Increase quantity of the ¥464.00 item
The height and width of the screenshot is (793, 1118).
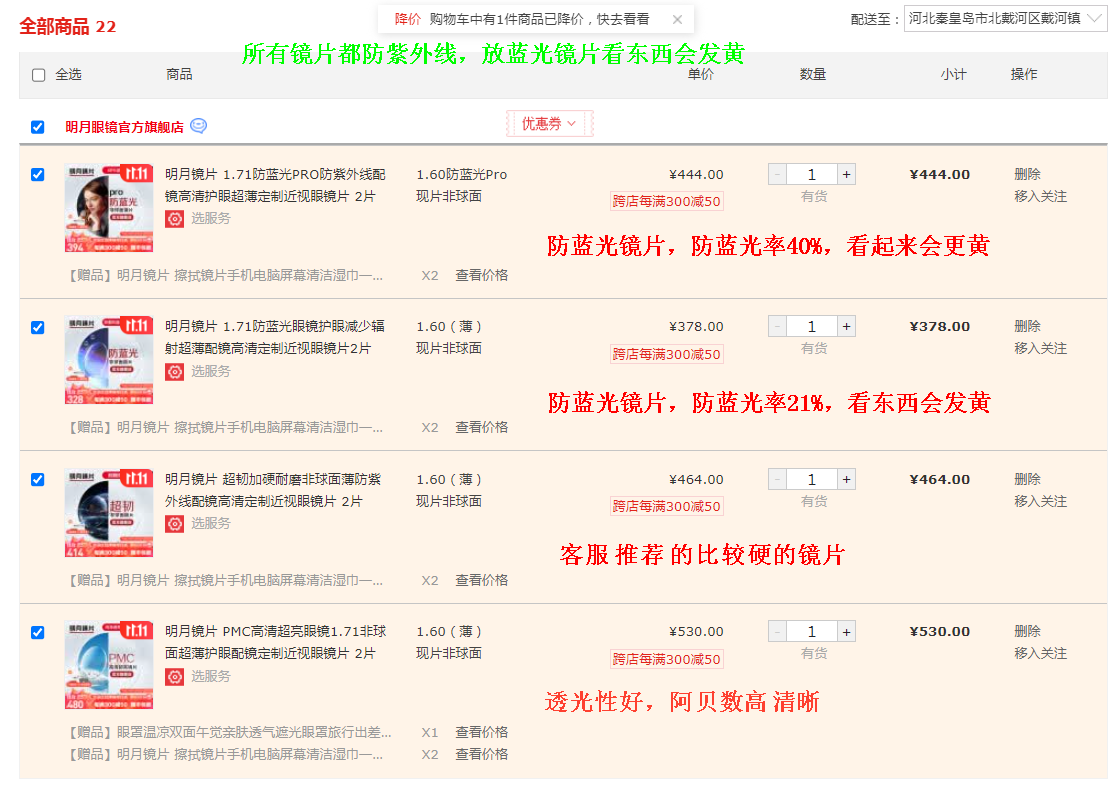(846, 479)
